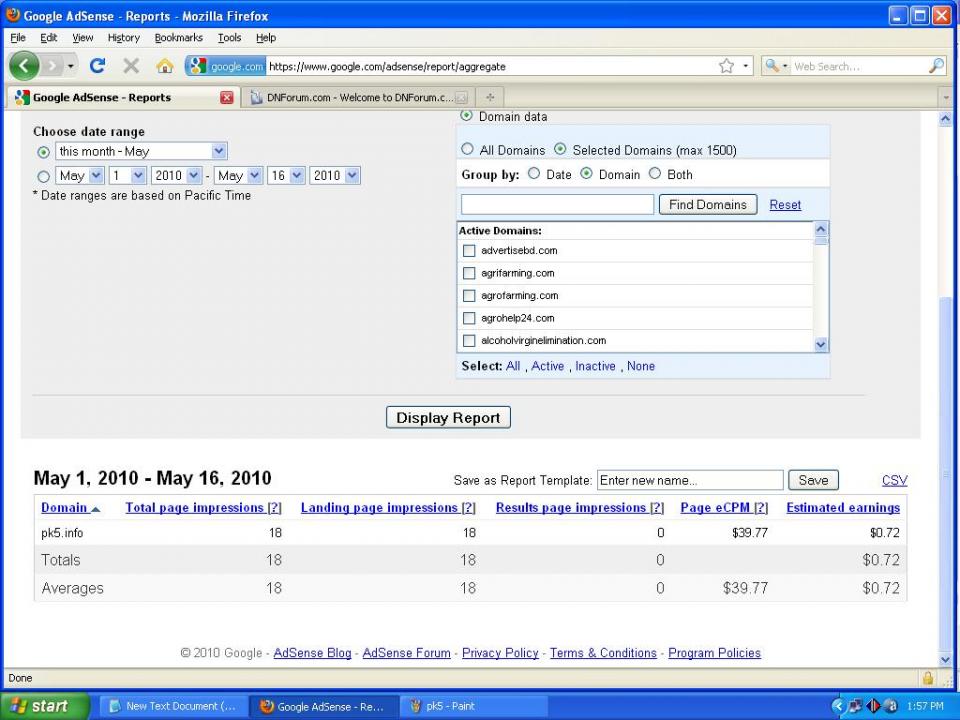
Task: Select the All Domains radio button
Action: 467,149
